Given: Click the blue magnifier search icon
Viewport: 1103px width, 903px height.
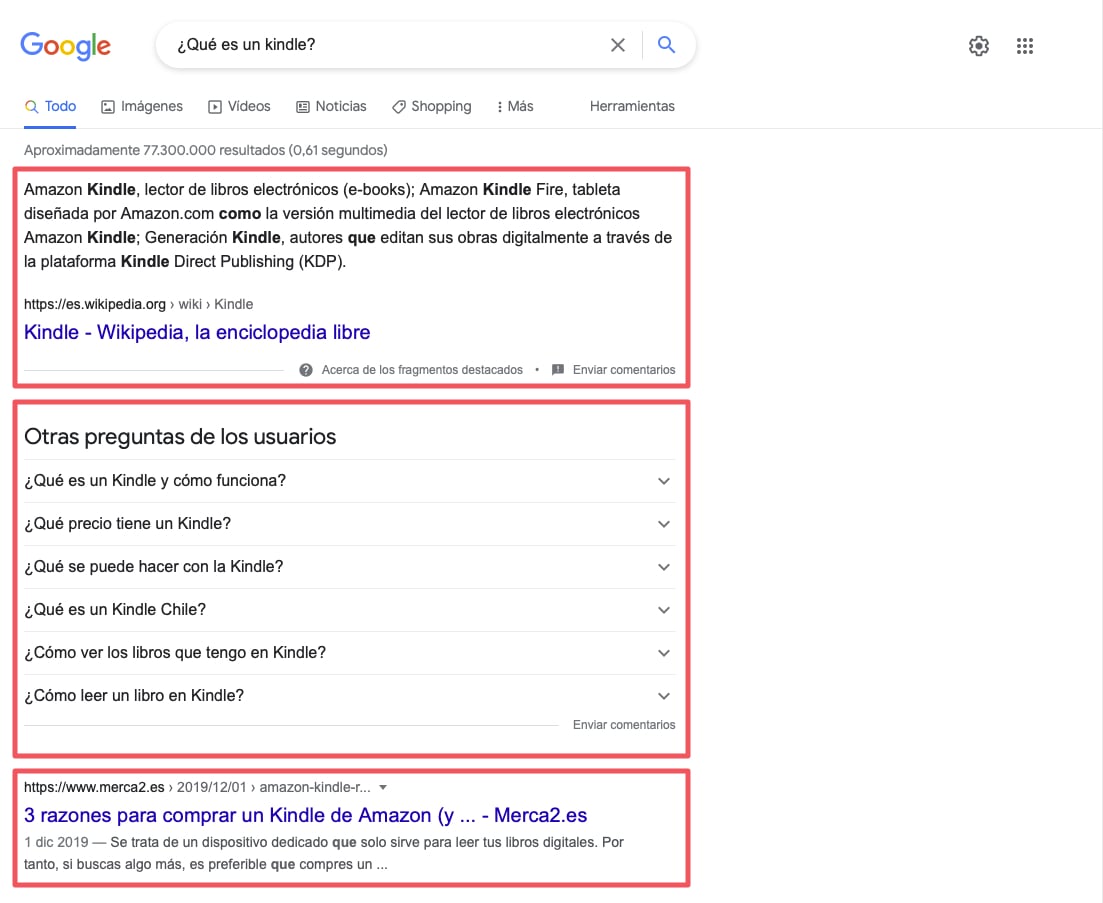Looking at the screenshot, I should click(x=666, y=45).
